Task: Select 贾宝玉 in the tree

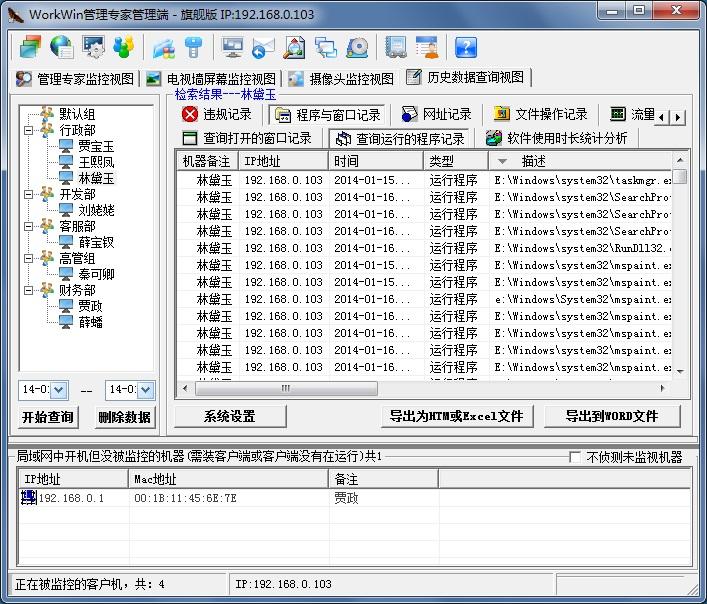Action: [96, 146]
